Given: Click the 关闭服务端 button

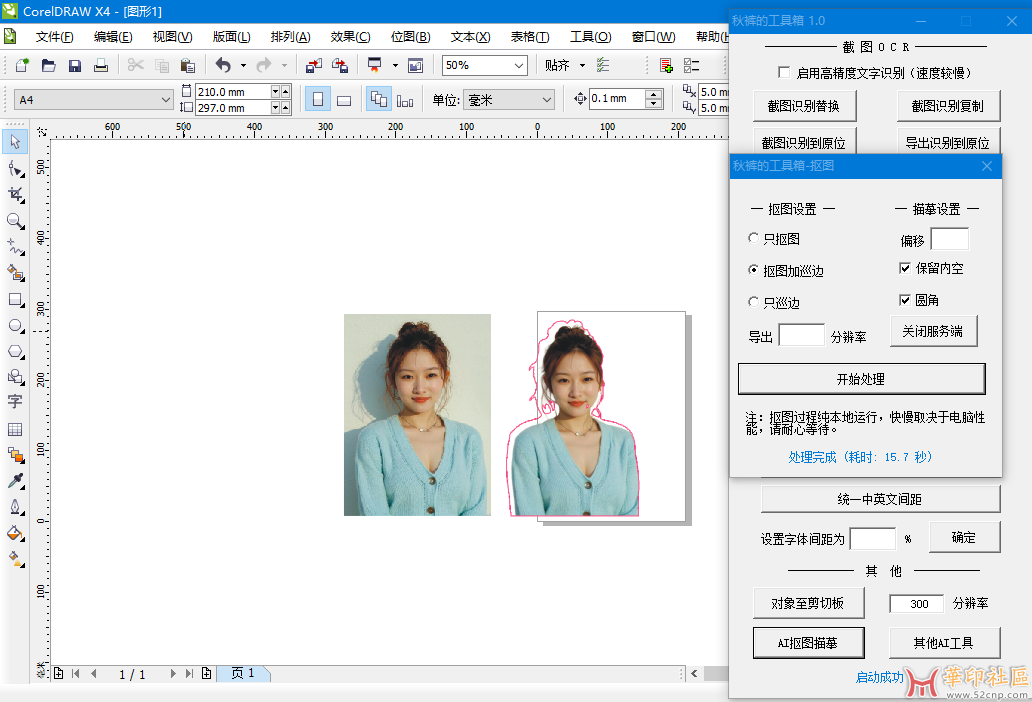Looking at the screenshot, I should point(932,331).
